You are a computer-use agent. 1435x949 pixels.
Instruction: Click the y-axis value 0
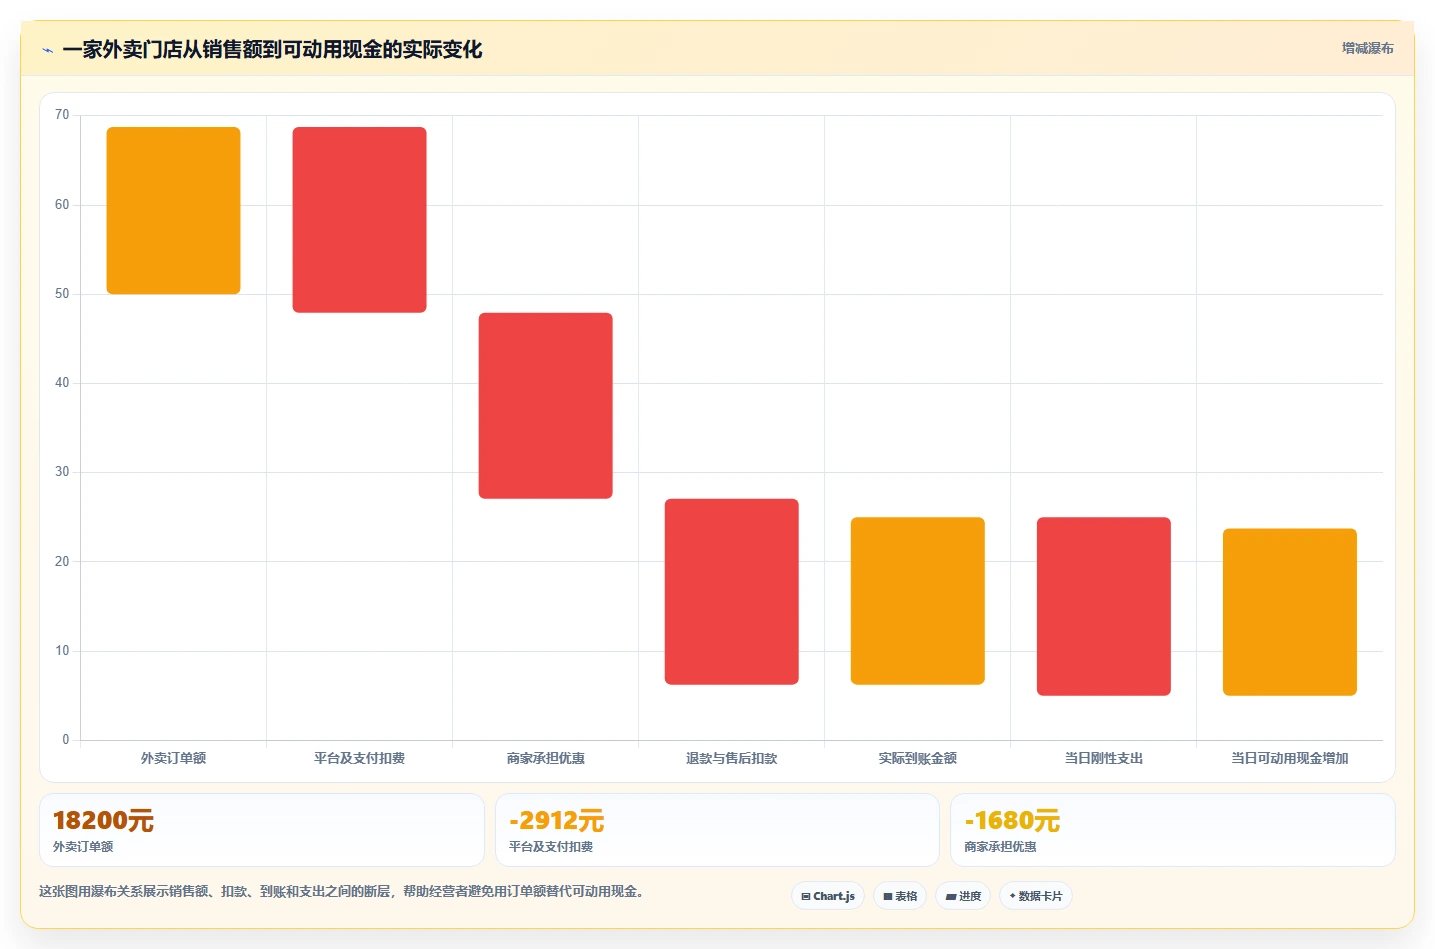[x=66, y=740]
